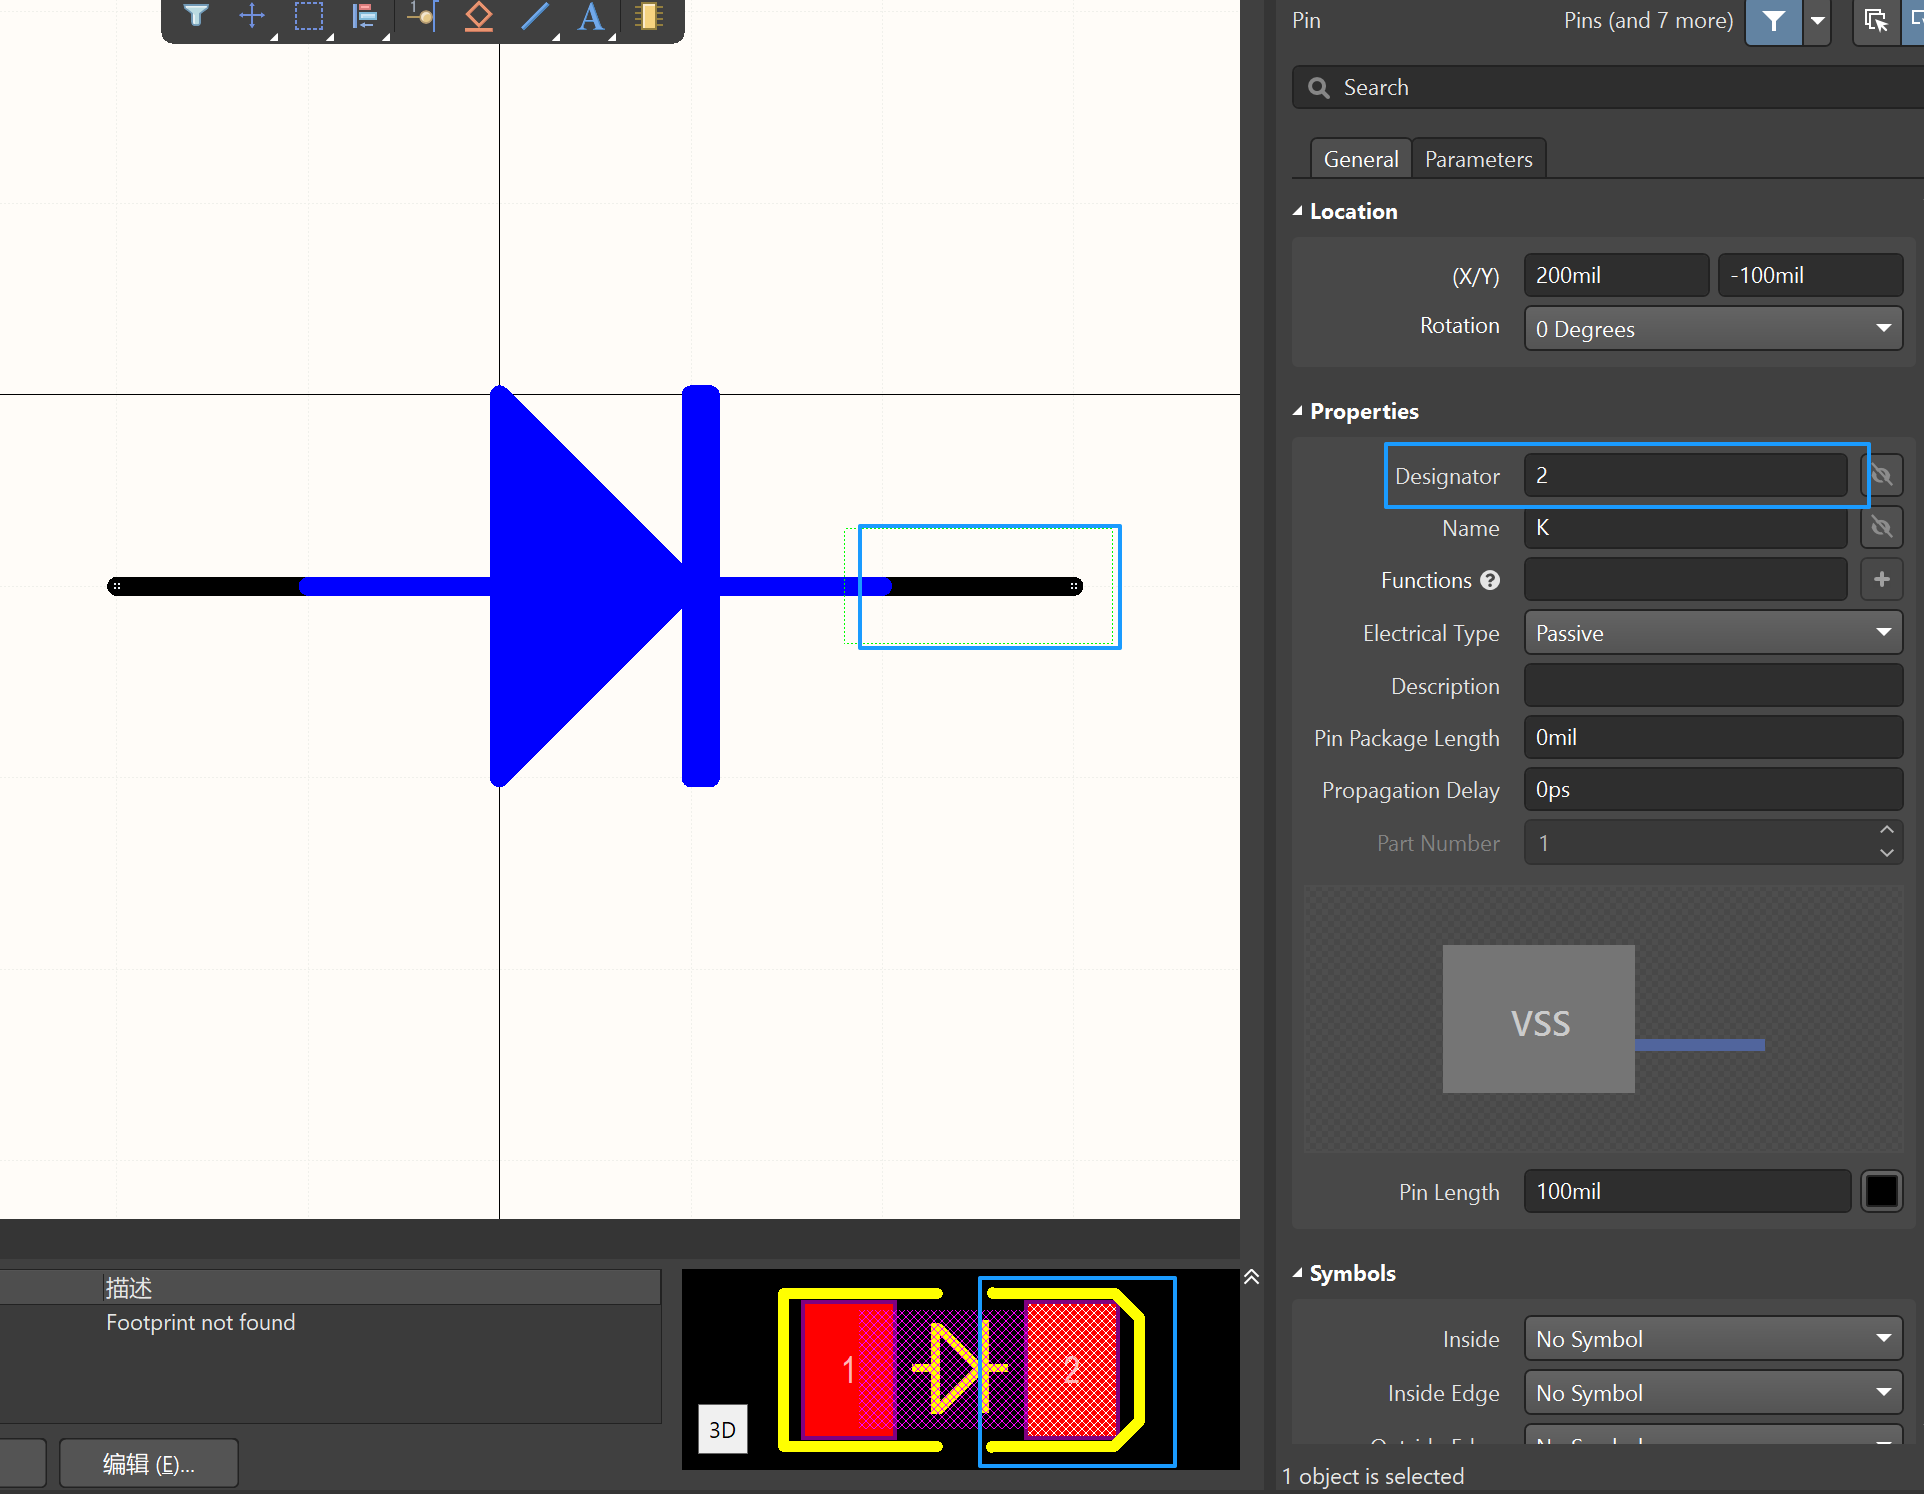Click the select-from-objects cursor icon
Image resolution: width=1924 pixels, height=1494 pixels.
click(1876, 21)
